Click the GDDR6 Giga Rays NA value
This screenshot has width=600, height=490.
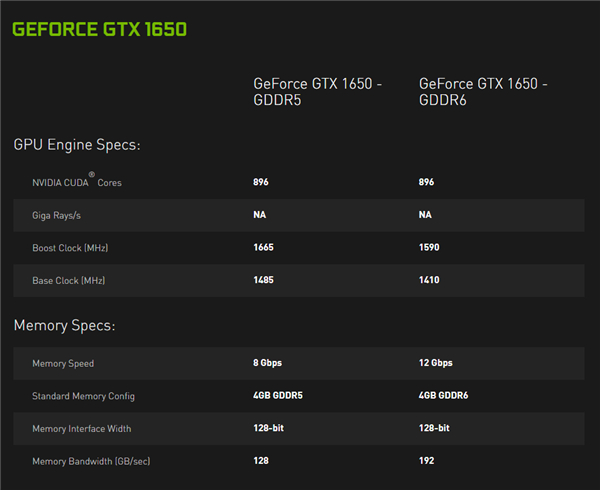click(425, 215)
